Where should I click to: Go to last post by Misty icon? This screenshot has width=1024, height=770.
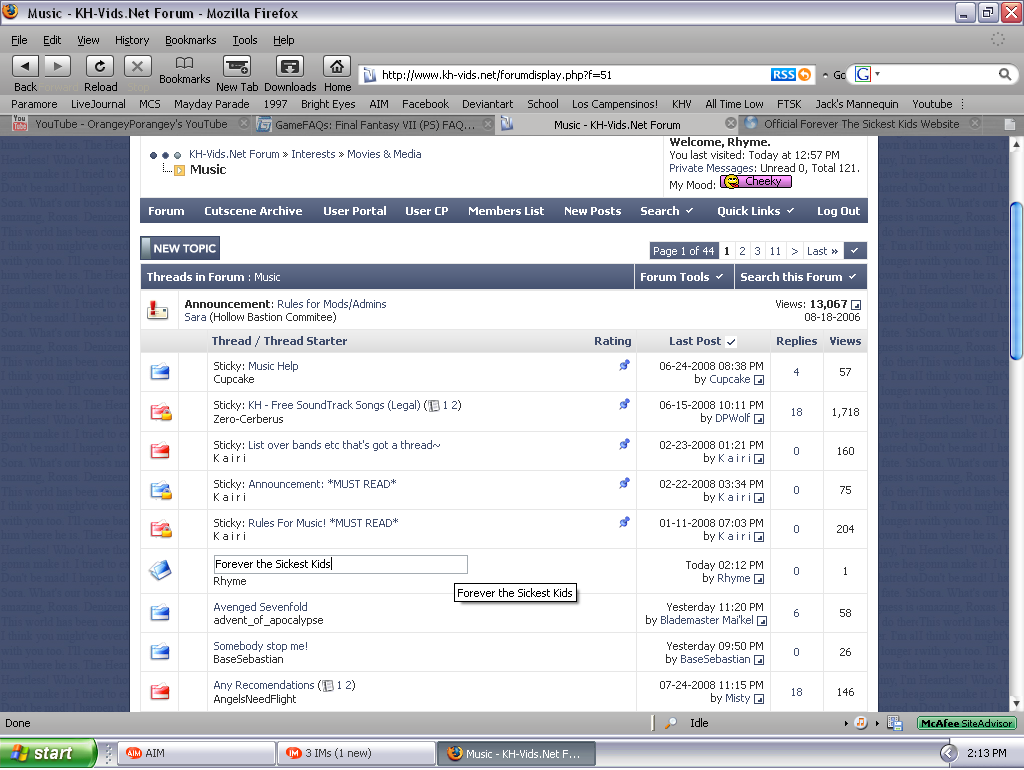pyautogui.click(x=759, y=699)
